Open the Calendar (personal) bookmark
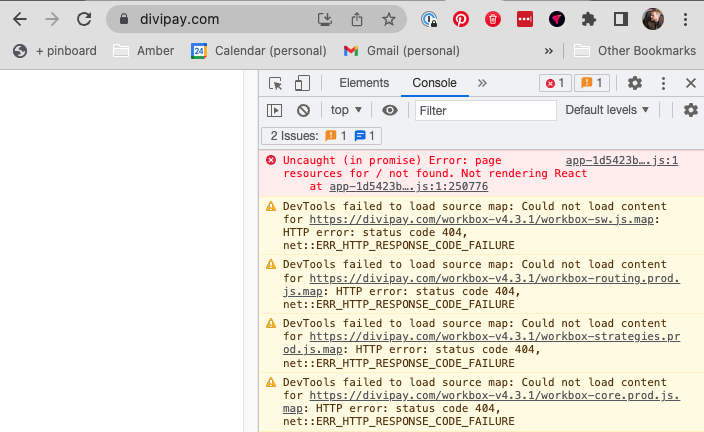Image resolution: width=704 pixels, height=432 pixels. [x=259, y=51]
